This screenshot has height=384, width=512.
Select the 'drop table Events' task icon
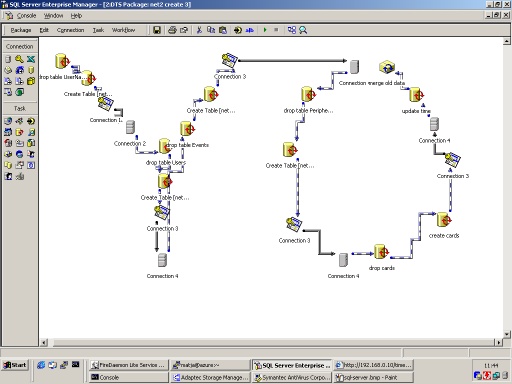click(187, 129)
